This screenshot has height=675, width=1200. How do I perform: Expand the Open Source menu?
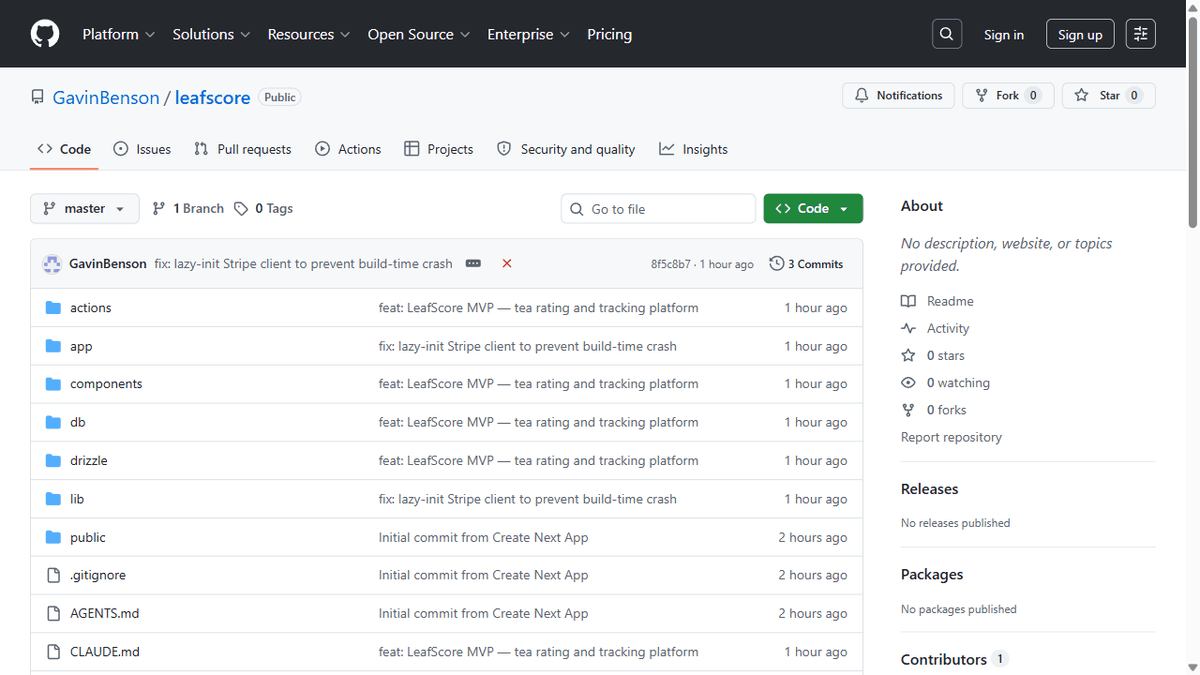pos(418,34)
